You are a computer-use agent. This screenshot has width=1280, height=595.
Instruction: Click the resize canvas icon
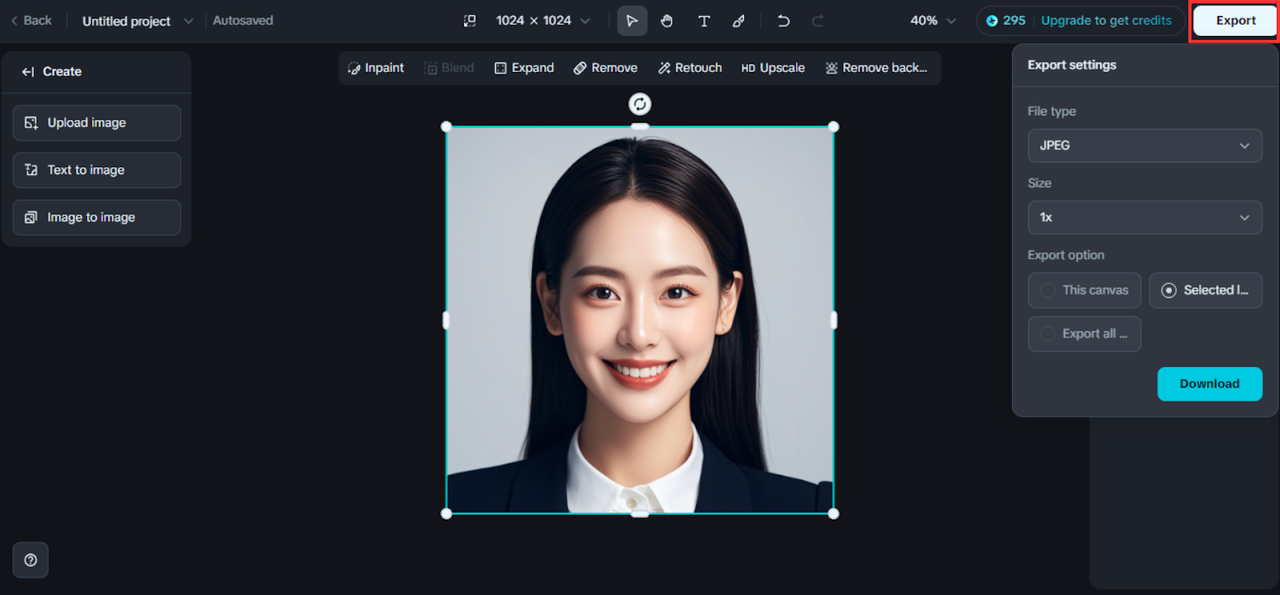(x=470, y=21)
